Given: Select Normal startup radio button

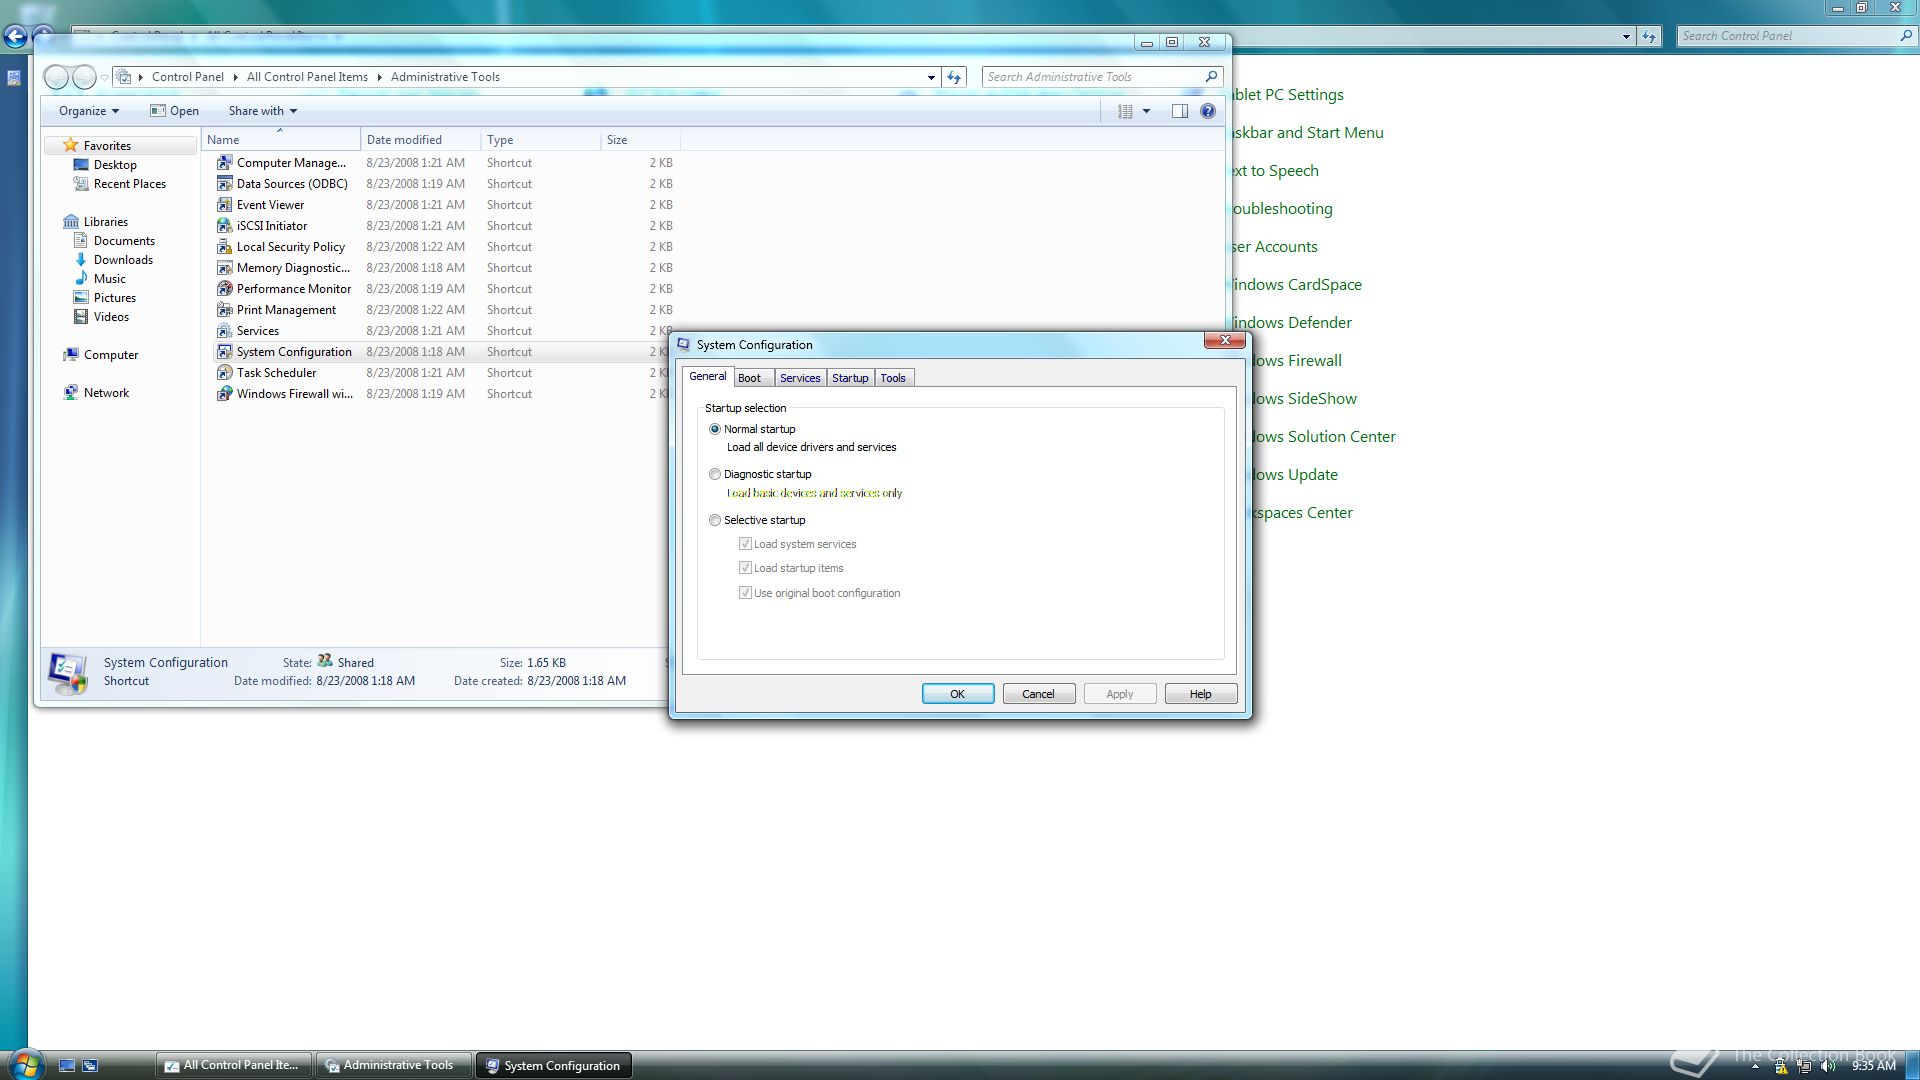Looking at the screenshot, I should 715,429.
